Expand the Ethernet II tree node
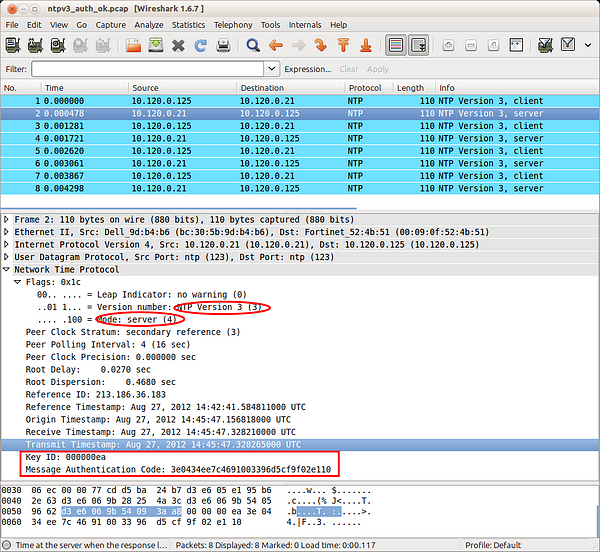600x552 pixels. pos(8,231)
